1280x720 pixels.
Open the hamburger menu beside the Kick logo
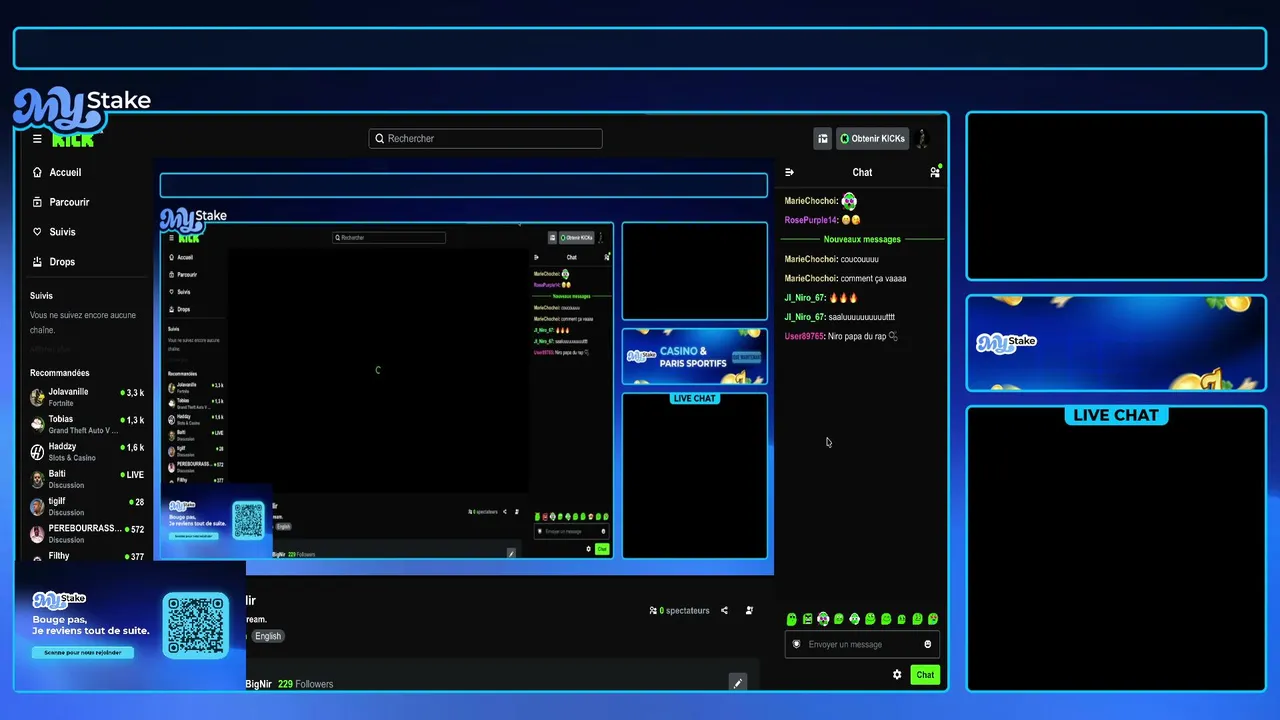pos(37,139)
